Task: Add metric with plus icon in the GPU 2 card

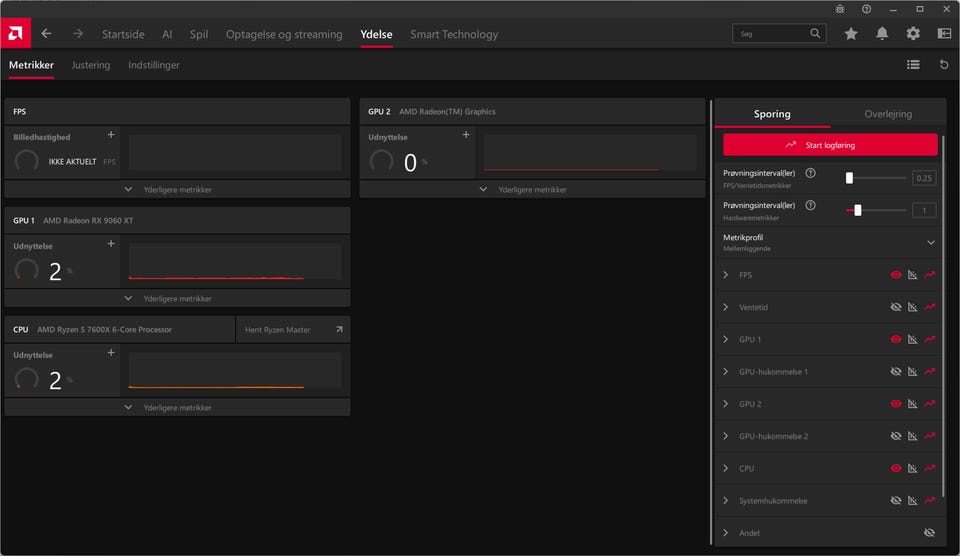Action: [465, 135]
